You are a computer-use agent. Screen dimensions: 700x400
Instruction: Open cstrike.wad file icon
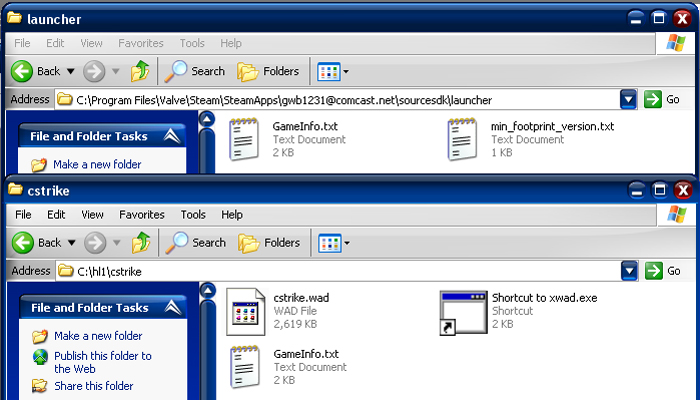(x=244, y=311)
